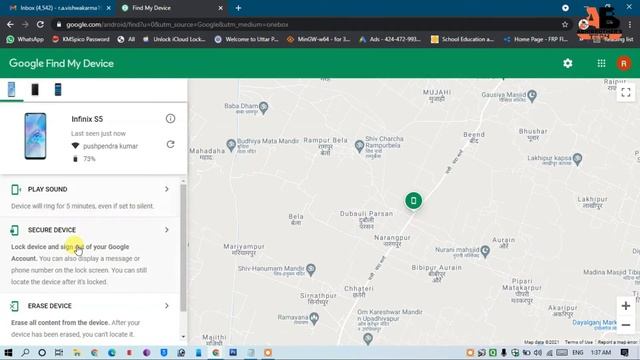Select the third device tab (blue phone)
640x360 pixels.
(x=58, y=89)
